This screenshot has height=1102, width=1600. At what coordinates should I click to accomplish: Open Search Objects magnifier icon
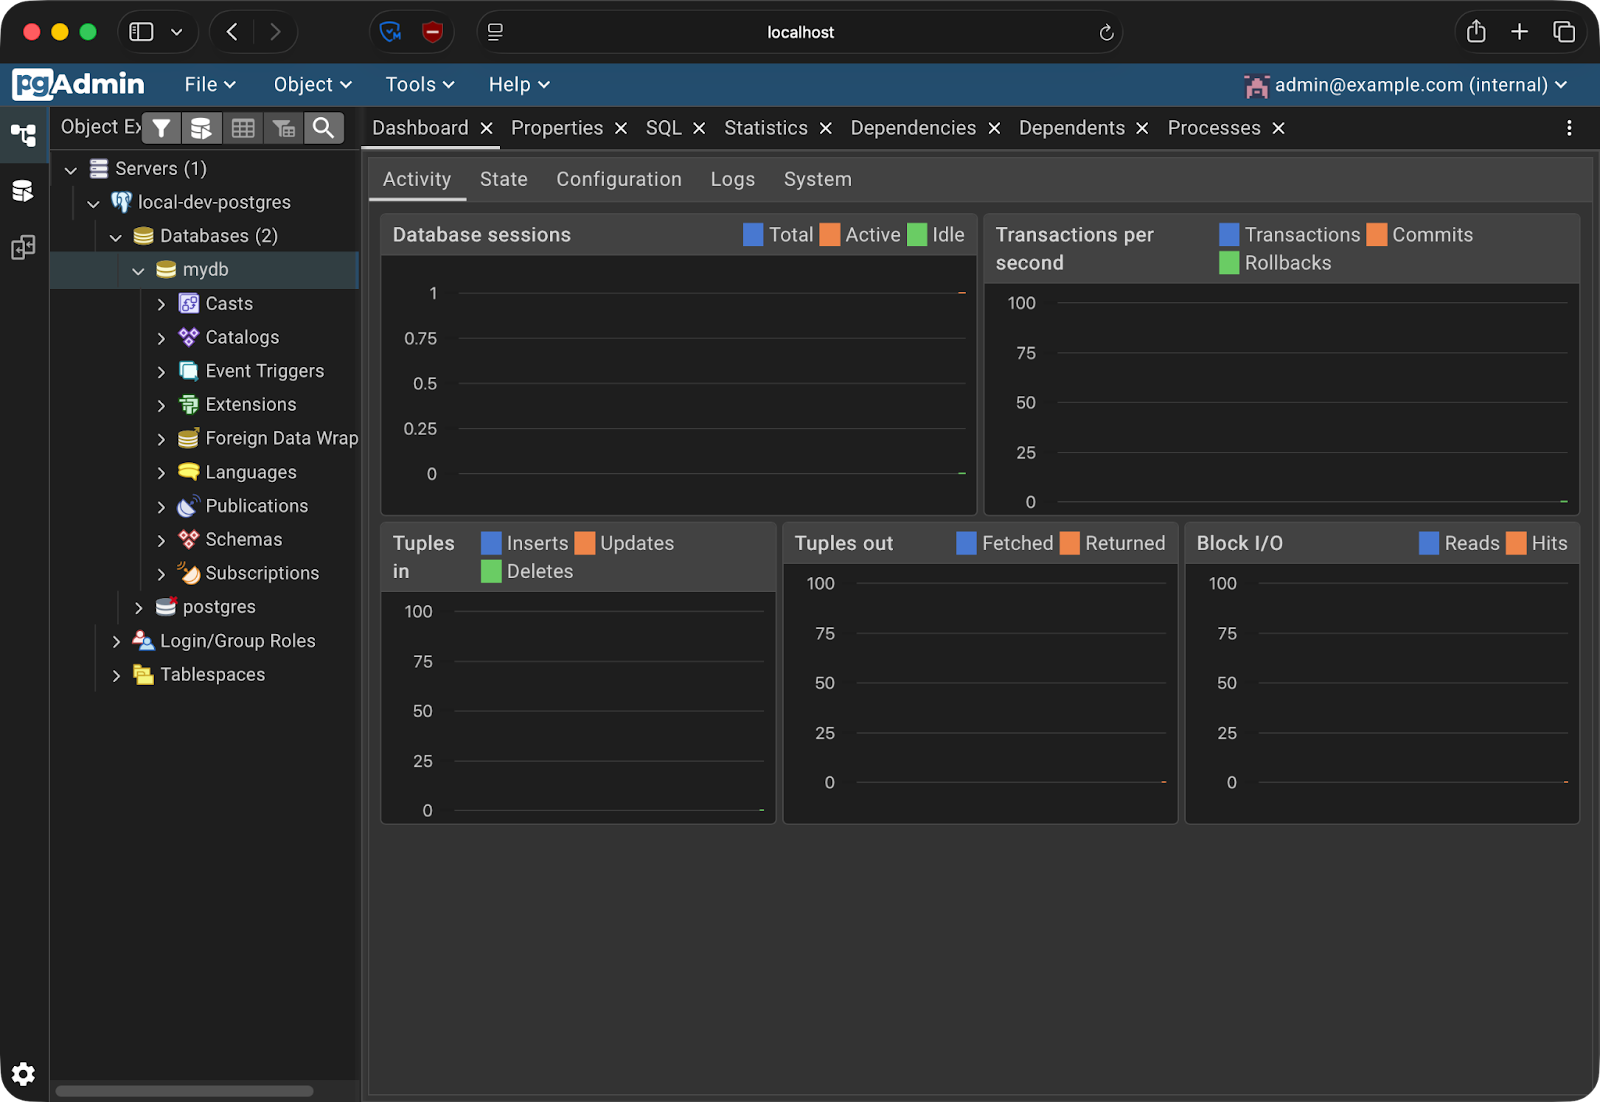pyautogui.click(x=323, y=128)
